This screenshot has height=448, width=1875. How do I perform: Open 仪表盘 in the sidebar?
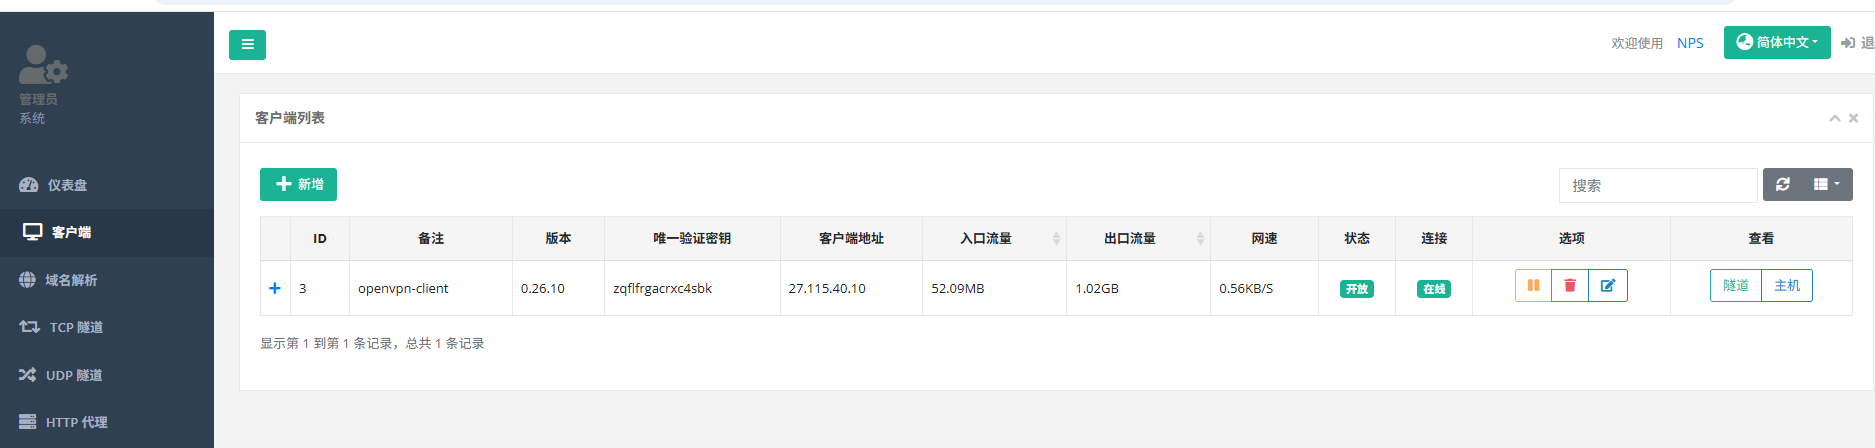[x=66, y=185]
